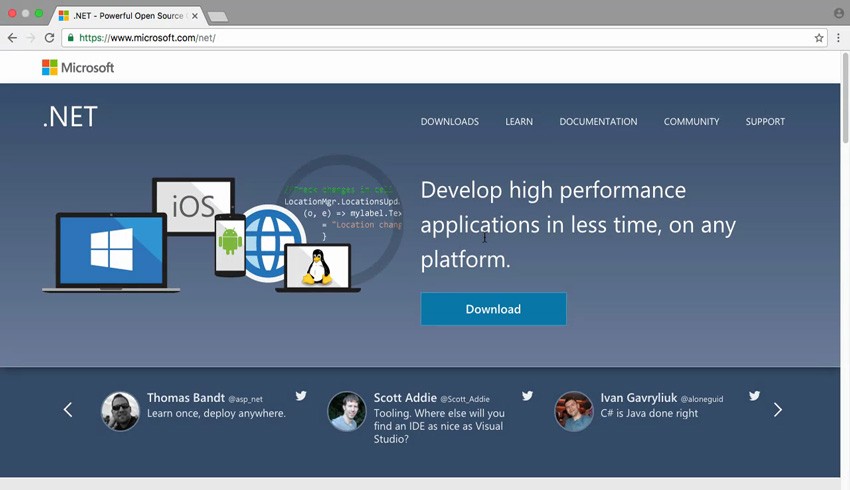The height and width of the screenshot is (490, 850).
Task: Click Twitter bird icon for Thomas Bandt
Action: coord(301,396)
